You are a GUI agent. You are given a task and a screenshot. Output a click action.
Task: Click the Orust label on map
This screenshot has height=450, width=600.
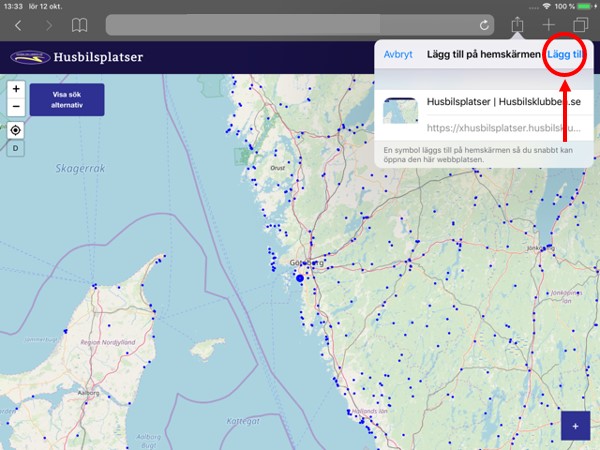point(277,168)
